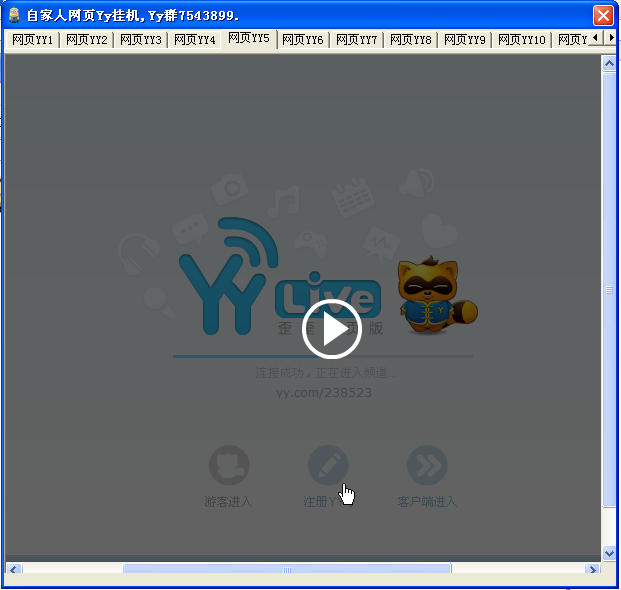Switch to the 网页YY1 tab

(32, 40)
